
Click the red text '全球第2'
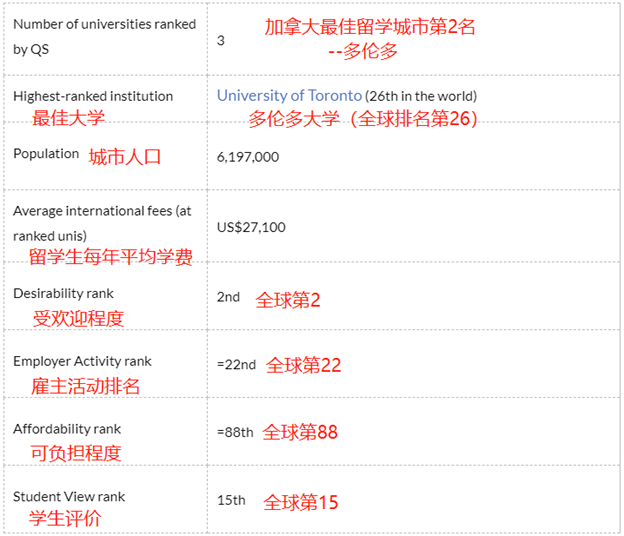click(288, 300)
